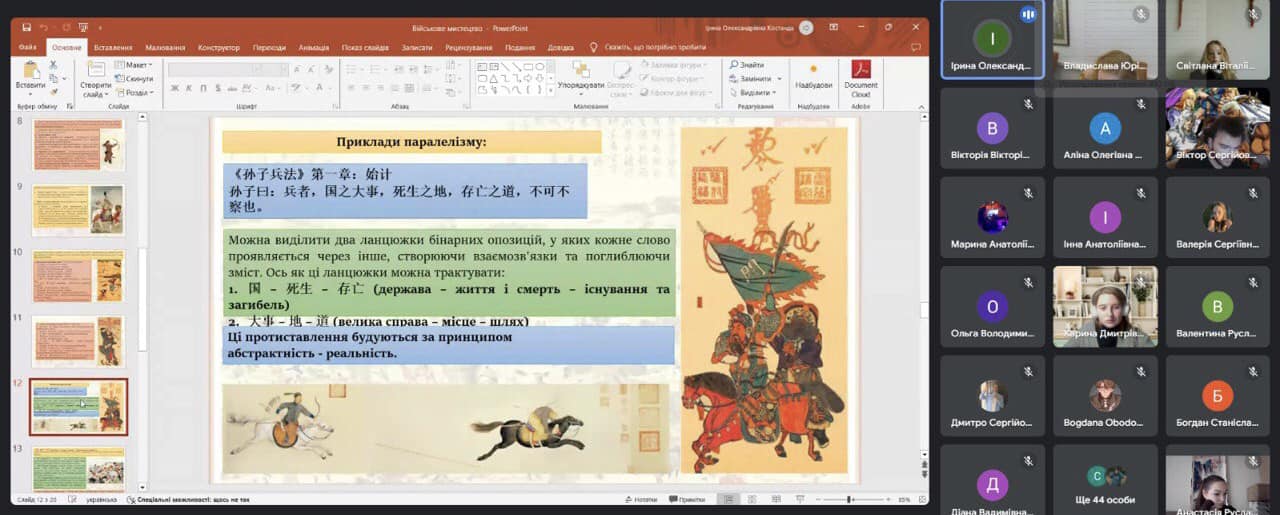Image resolution: width=1280 pixels, height=515 pixels.
Task: Open the Document Cloud Adobe icon
Action: point(860,71)
